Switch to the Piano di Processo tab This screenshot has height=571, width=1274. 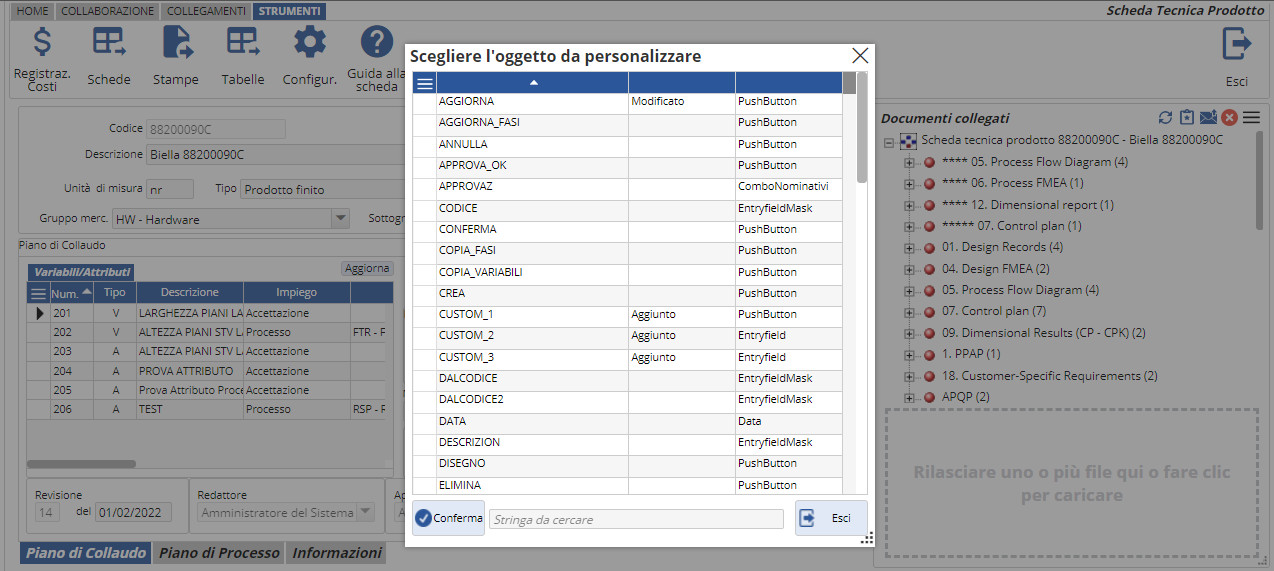point(219,553)
